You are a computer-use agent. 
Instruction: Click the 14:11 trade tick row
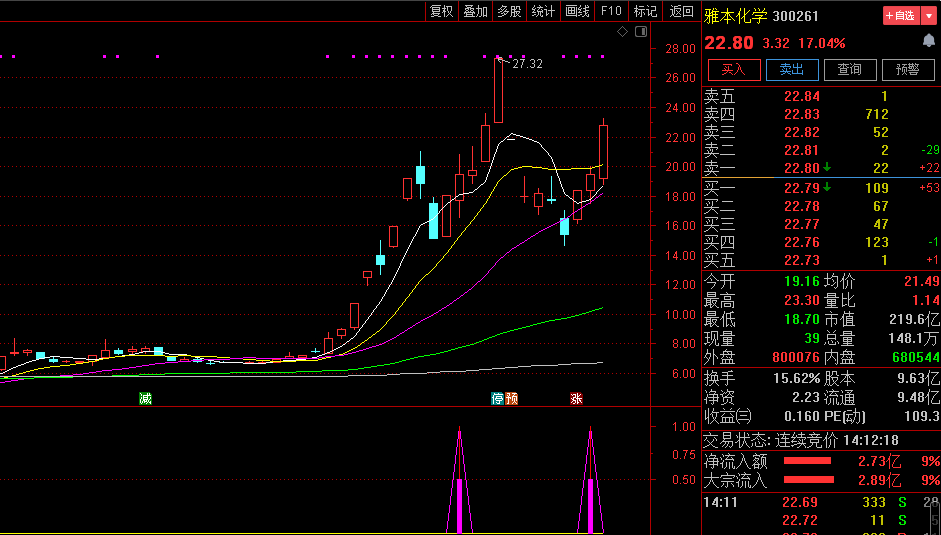(x=820, y=502)
